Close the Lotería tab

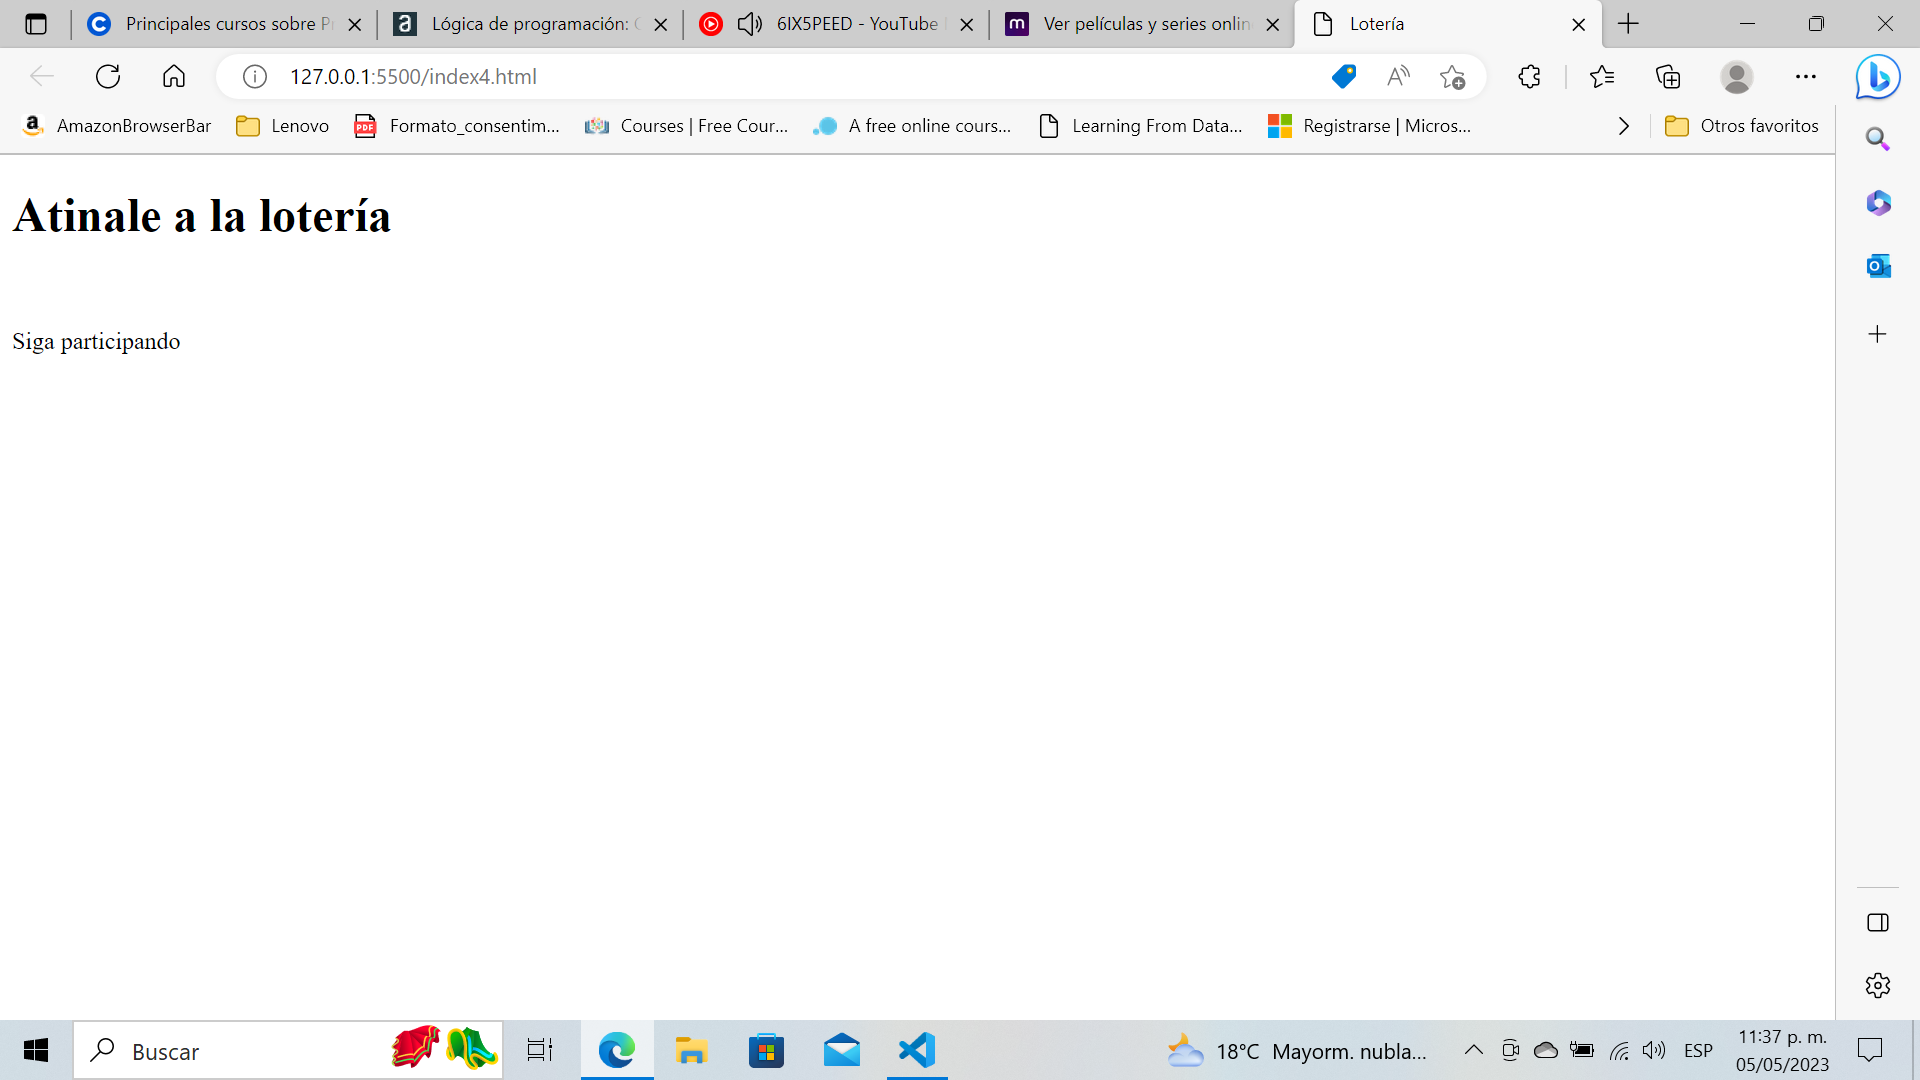[1579, 25]
